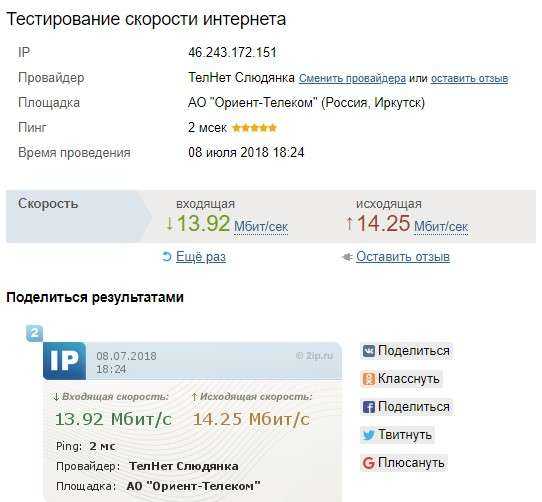
Task: Click Мбит/сек unit next to outgoing speed
Action: (441, 227)
